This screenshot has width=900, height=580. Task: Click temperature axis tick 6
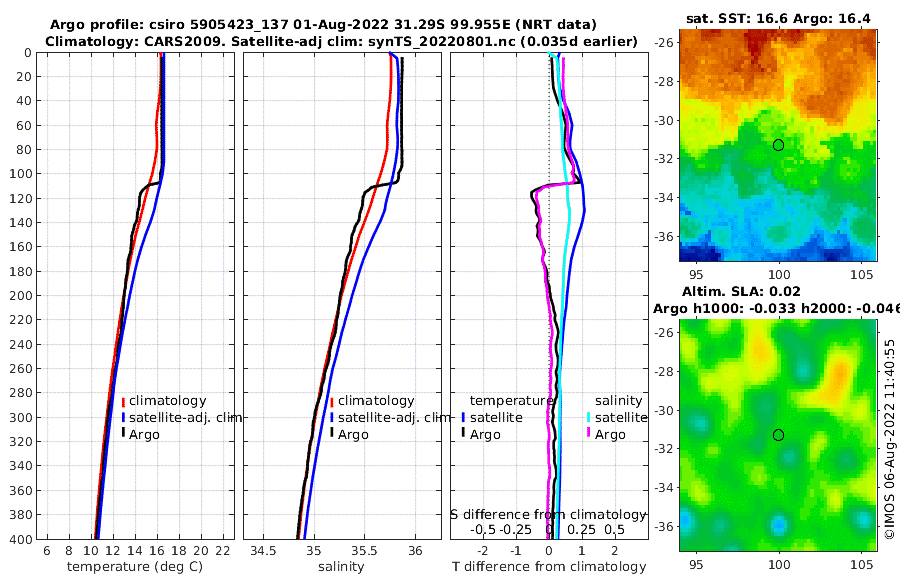[x=46, y=551]
